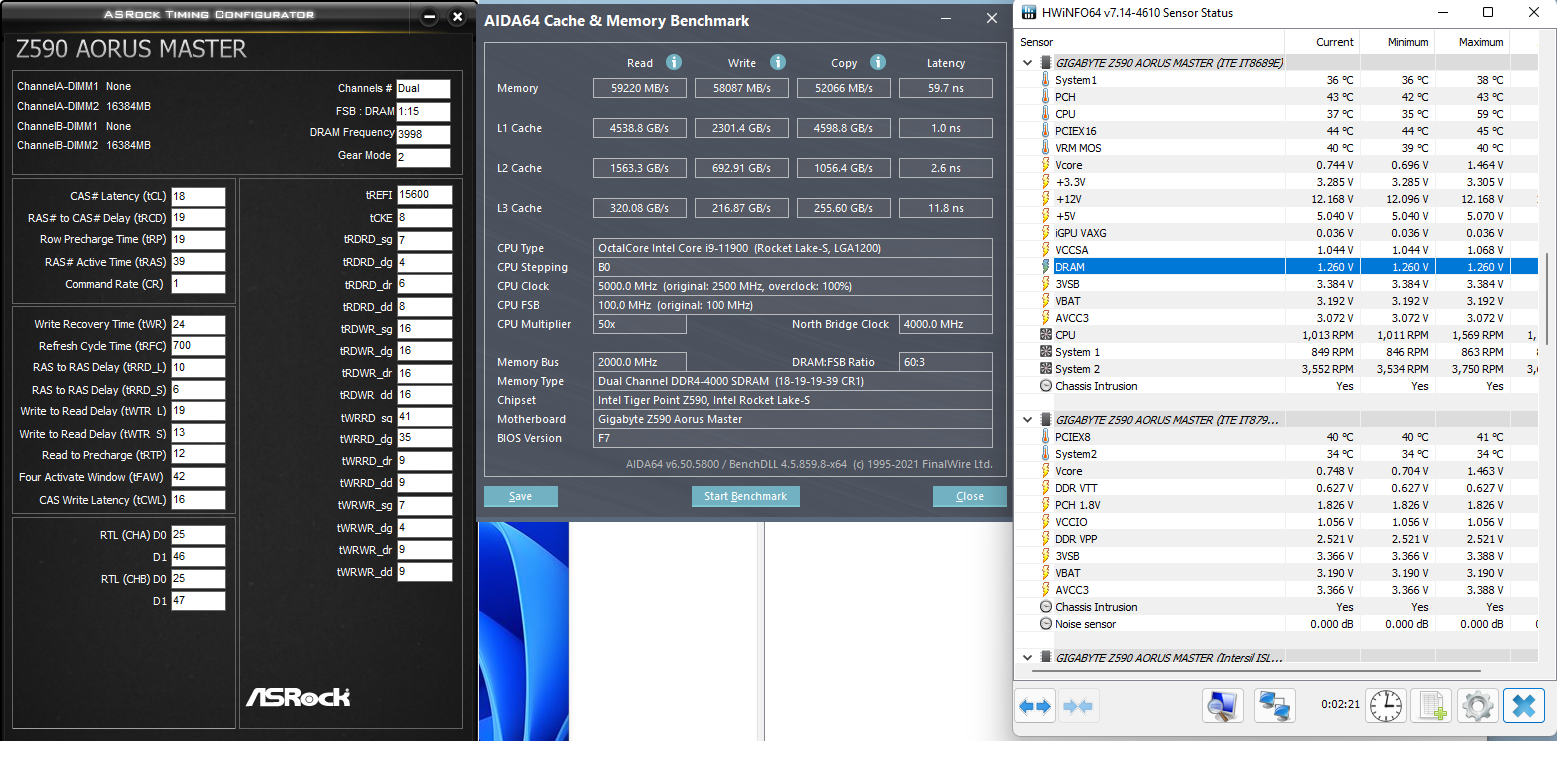Click the CPU Type field in AIDA64

pos(793,248)
